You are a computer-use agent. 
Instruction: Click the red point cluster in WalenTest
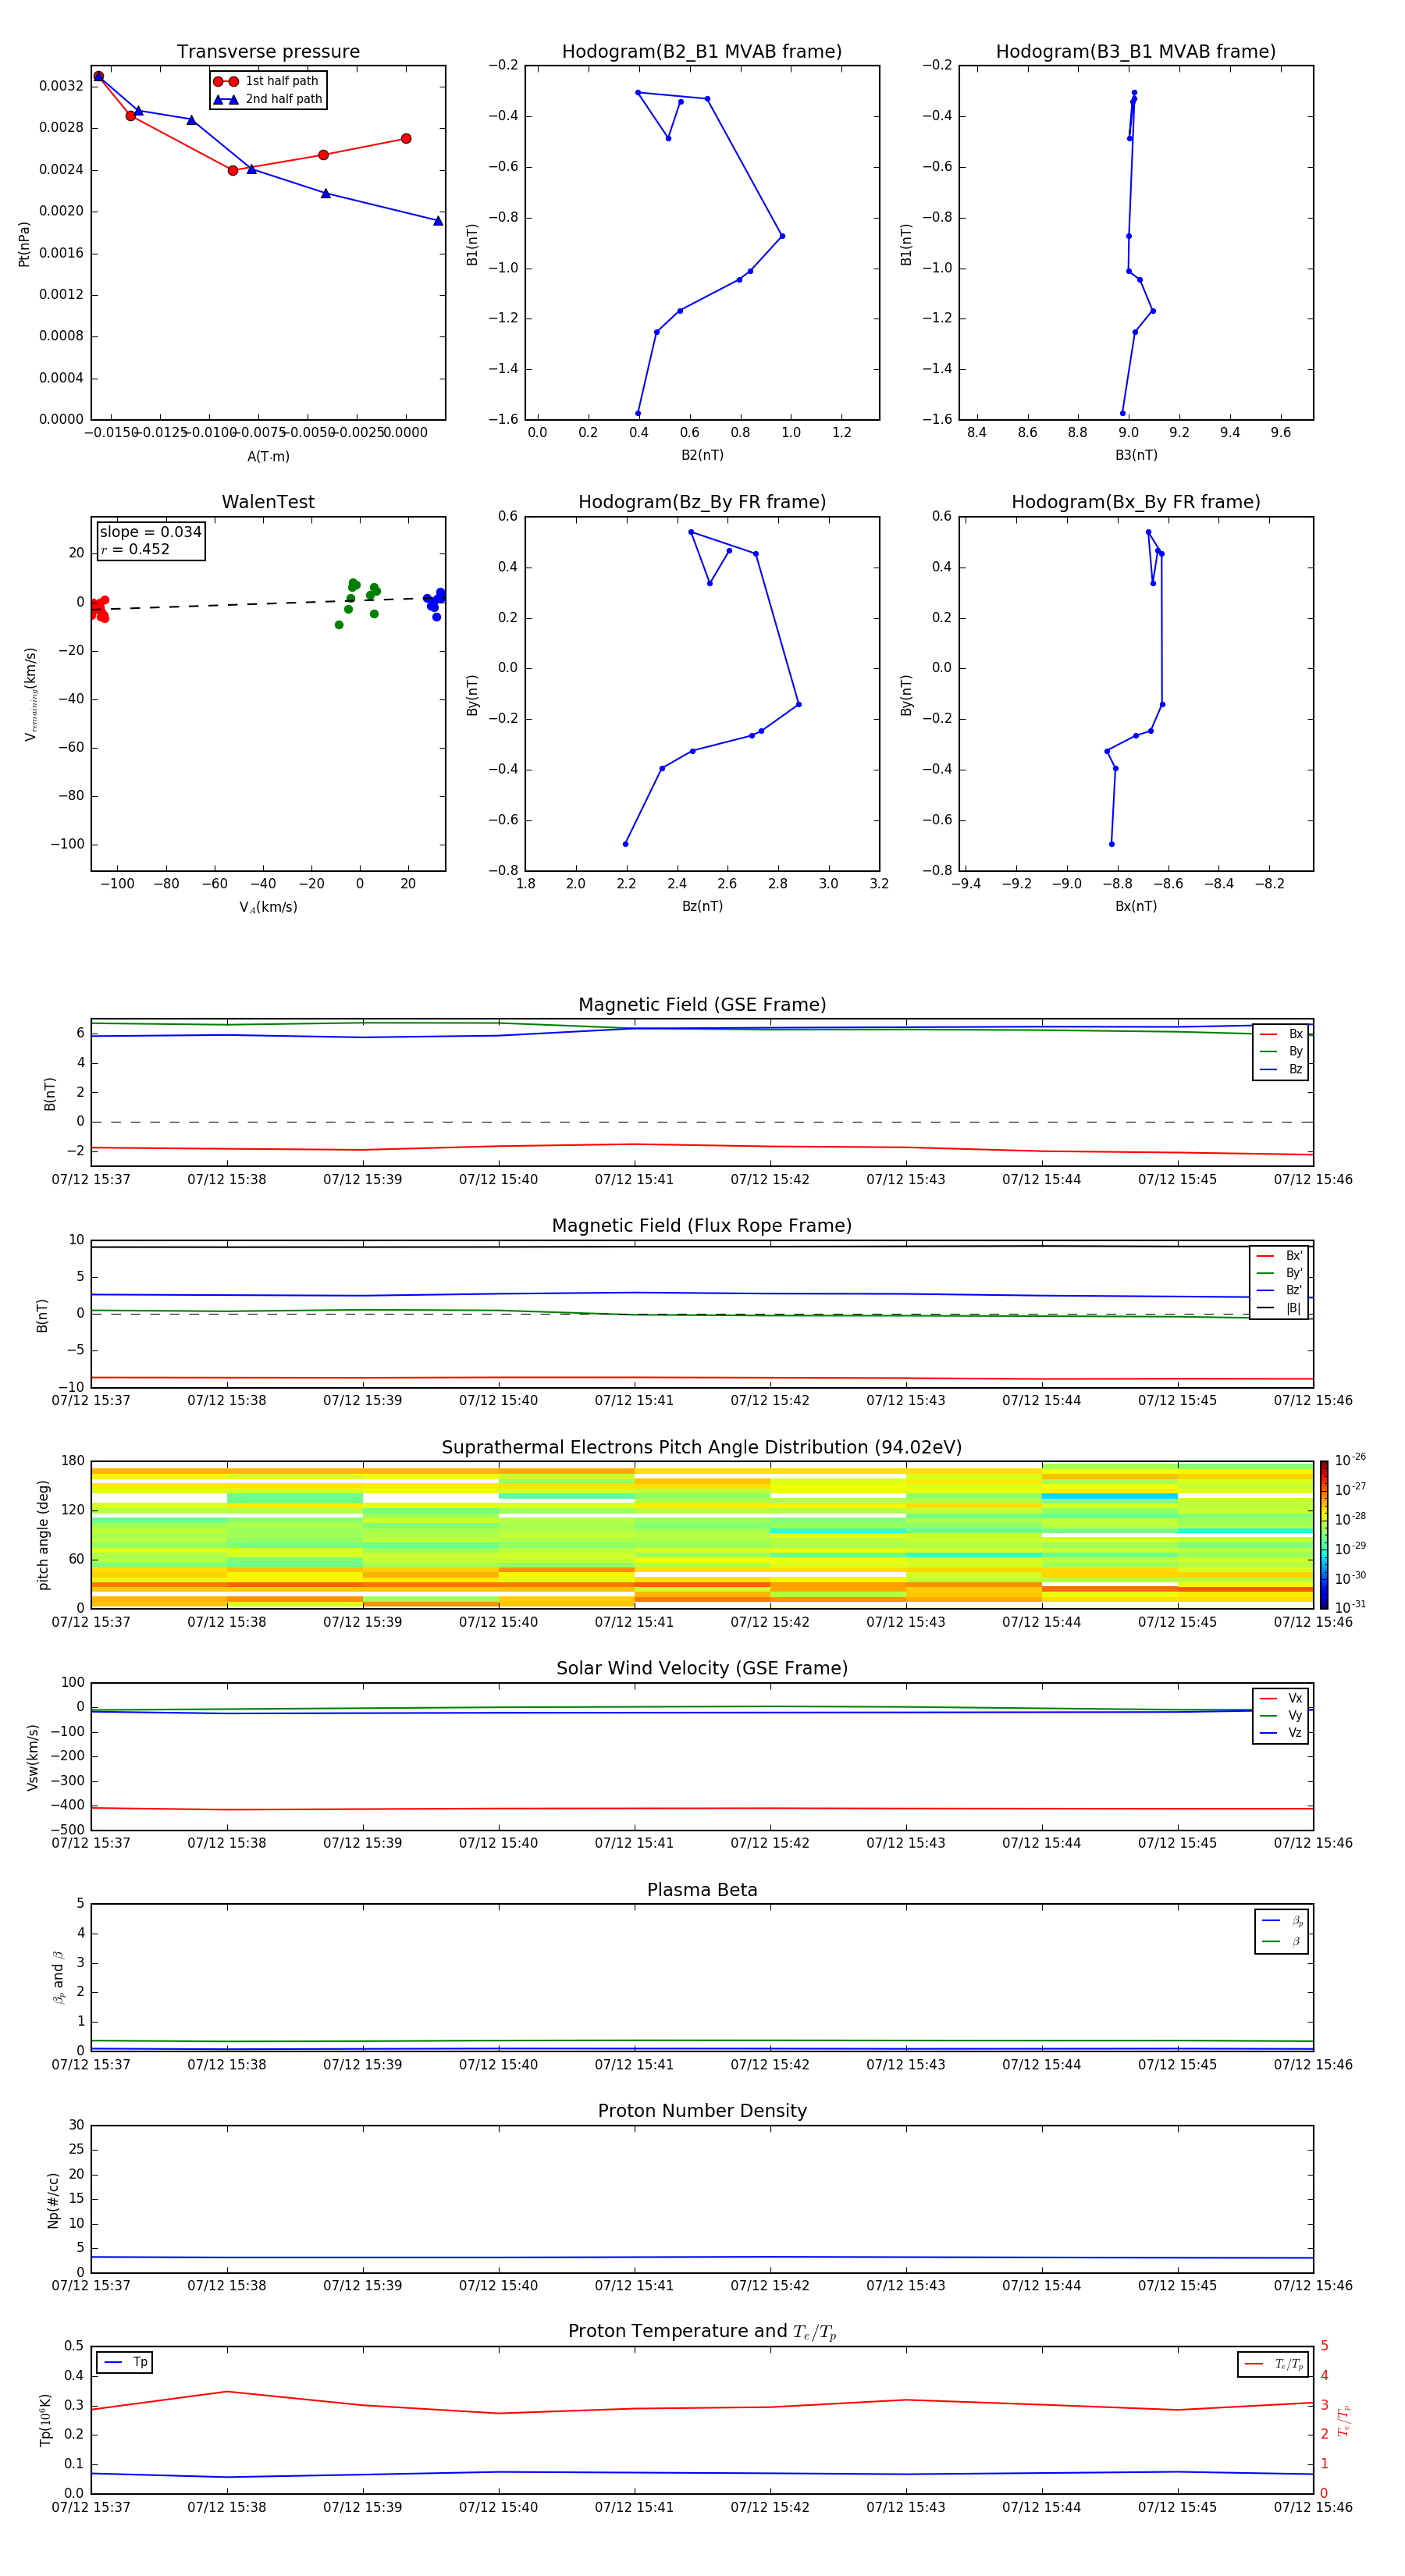click(98, 609)
